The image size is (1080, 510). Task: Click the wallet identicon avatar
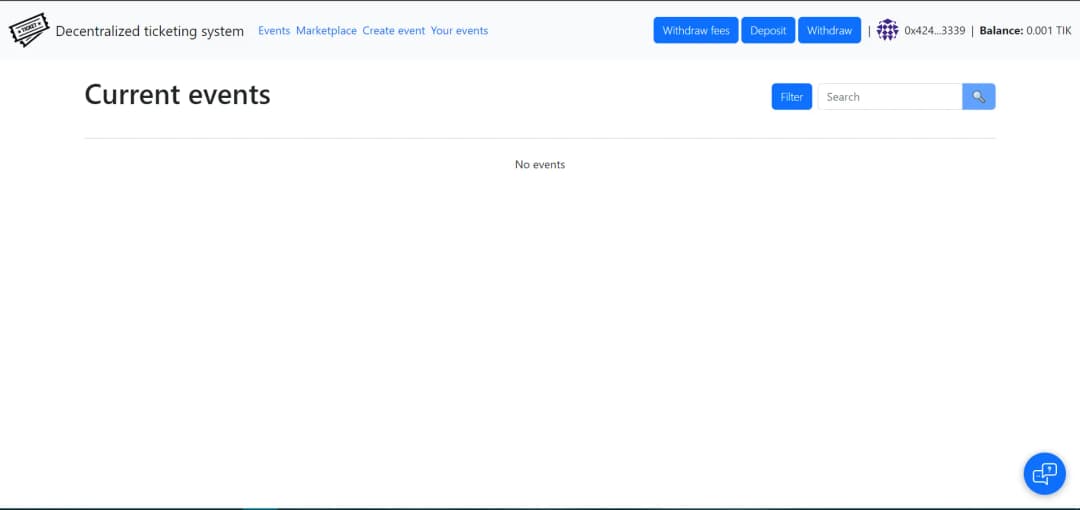tap(887, 30)
